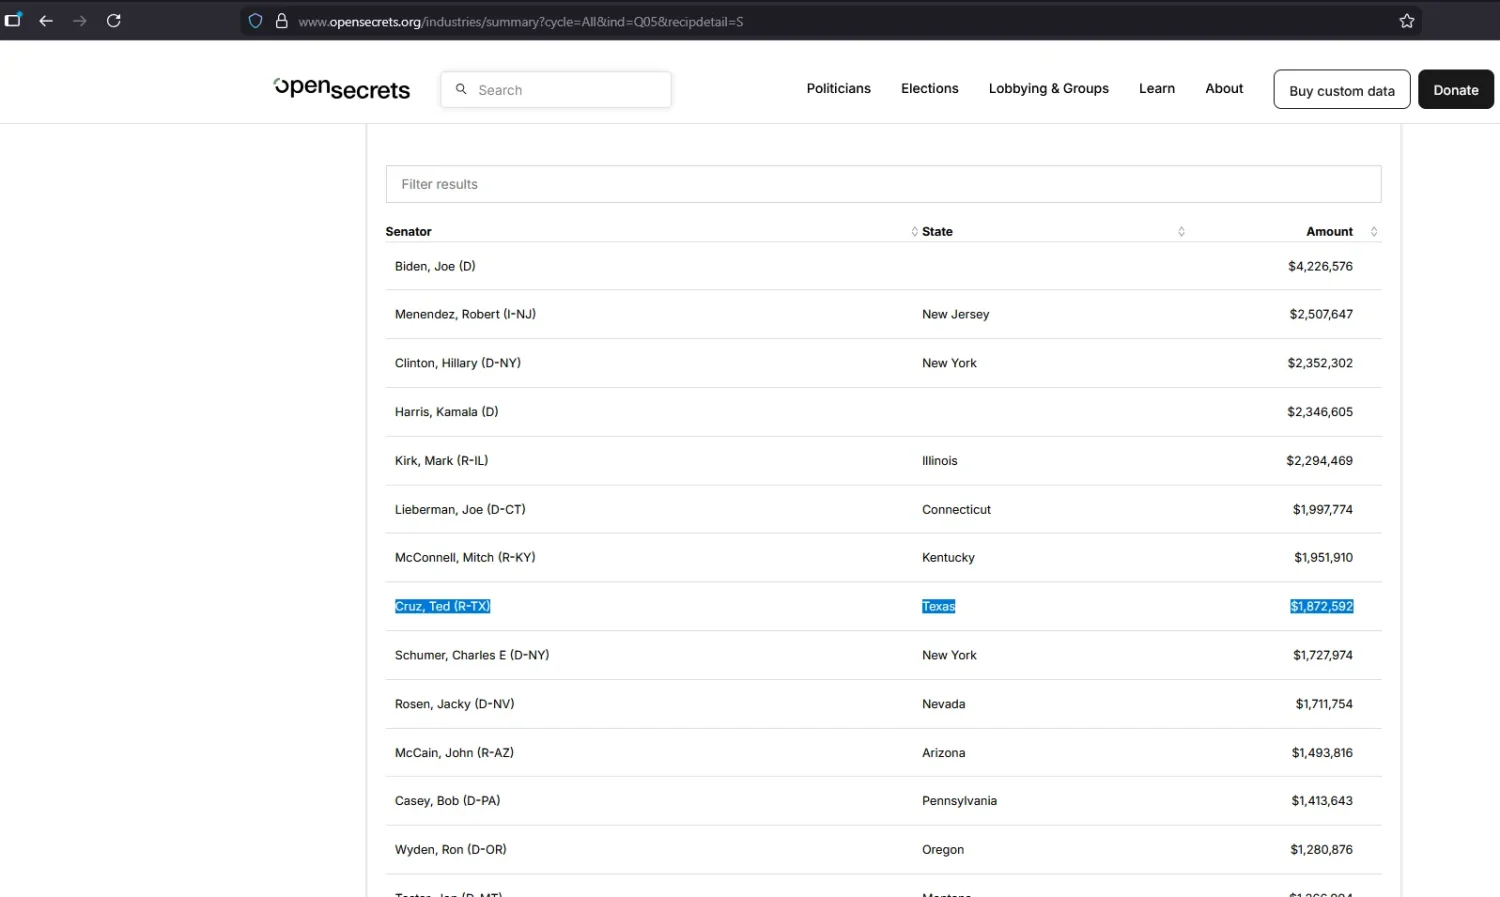
Task: Select Biden, Joe (D) row name
Action: click(x=435, y=266)
